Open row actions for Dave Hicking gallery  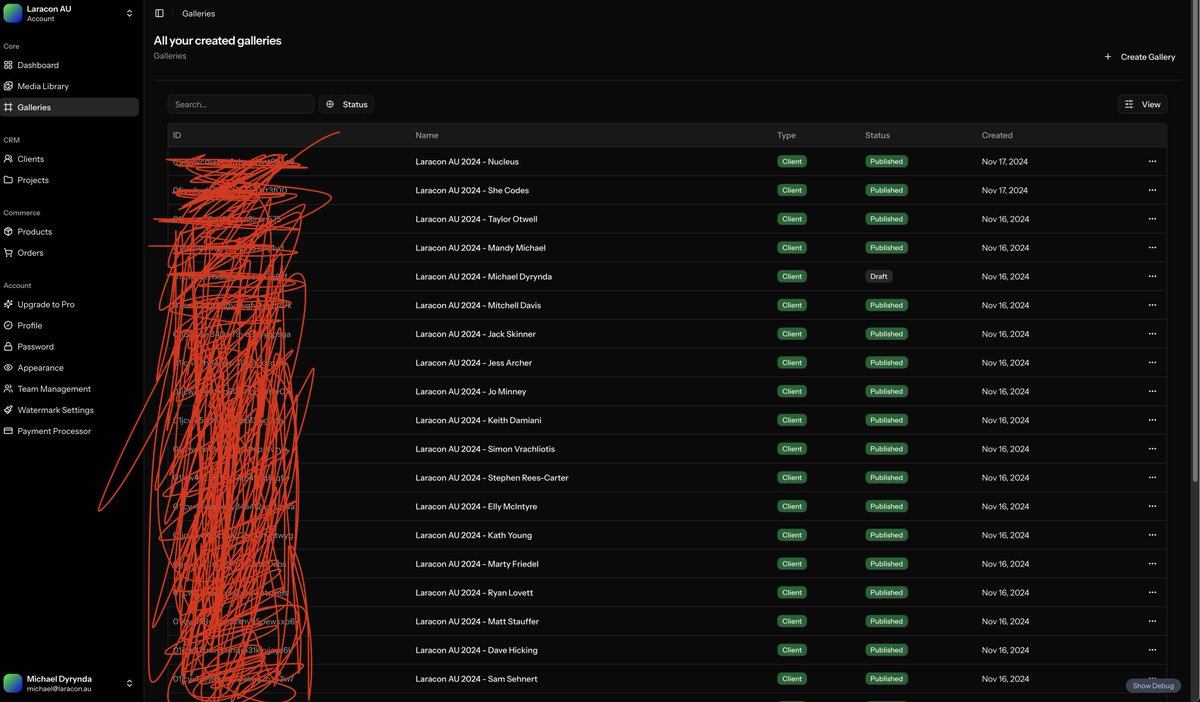[x=1152, y=650]
